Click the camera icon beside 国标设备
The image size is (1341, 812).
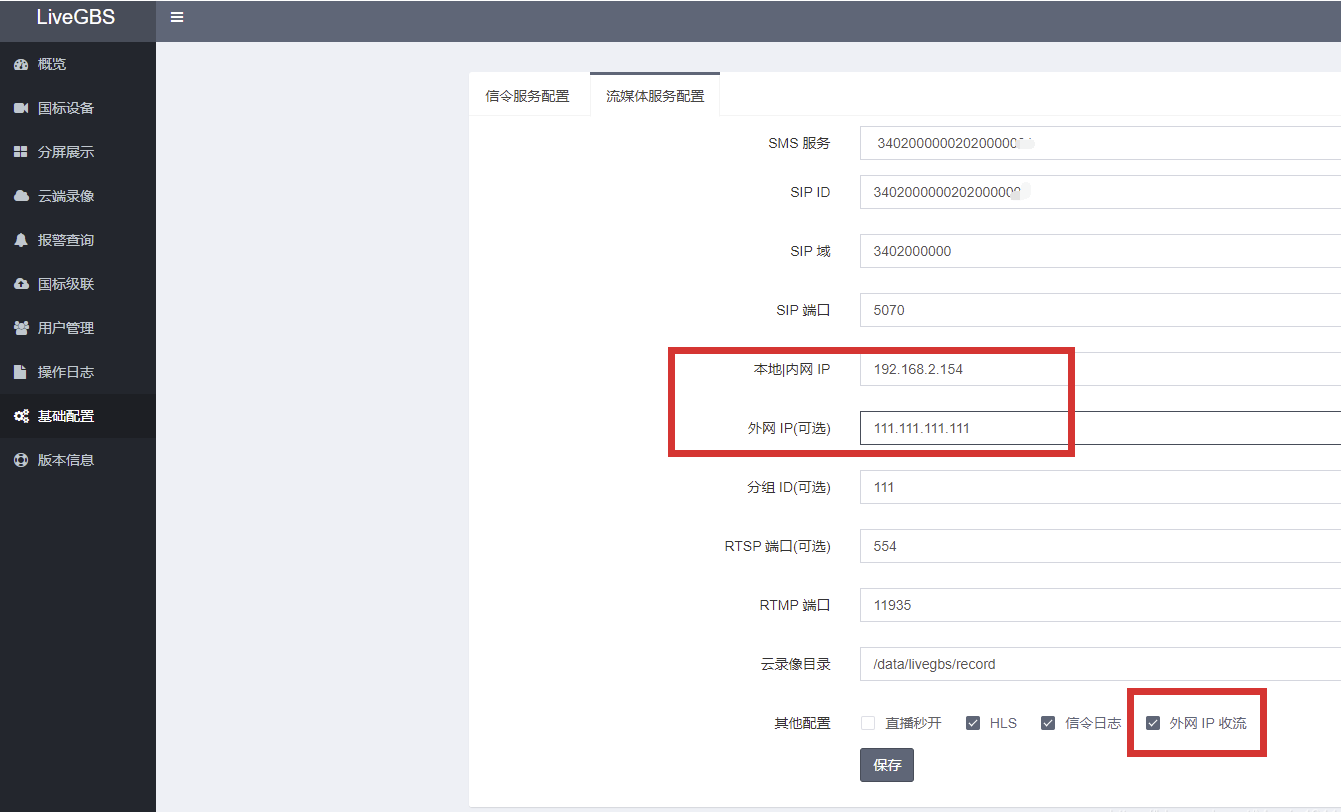(x=21, y=108)
